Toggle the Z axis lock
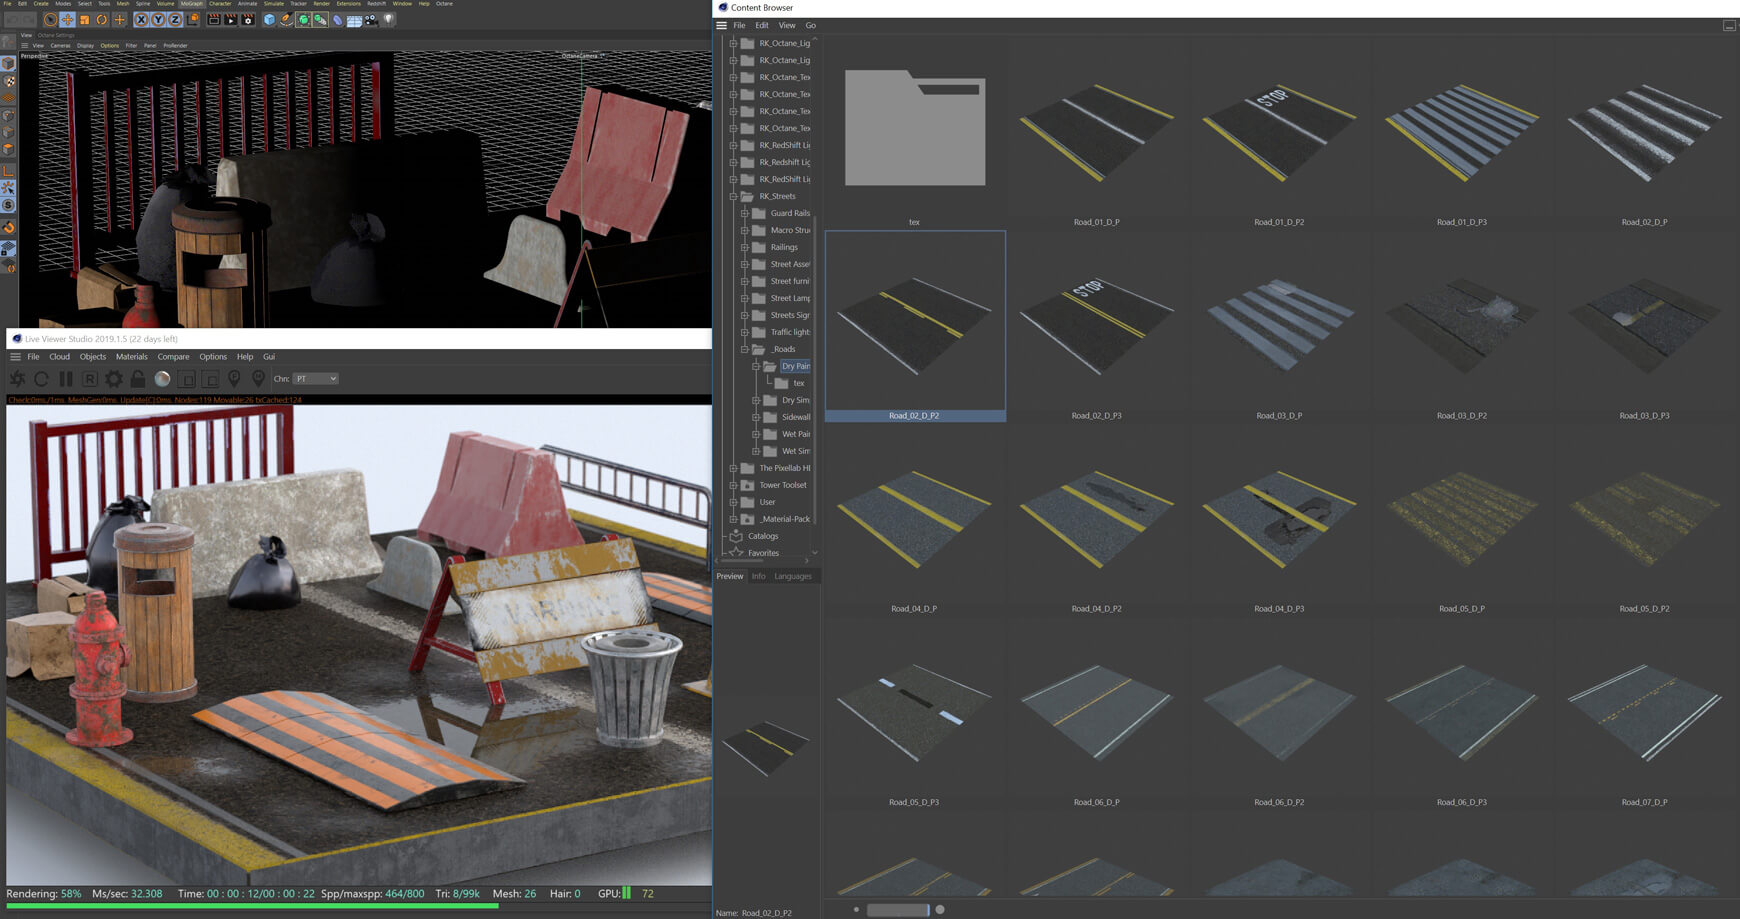 [x=175, y=19]
